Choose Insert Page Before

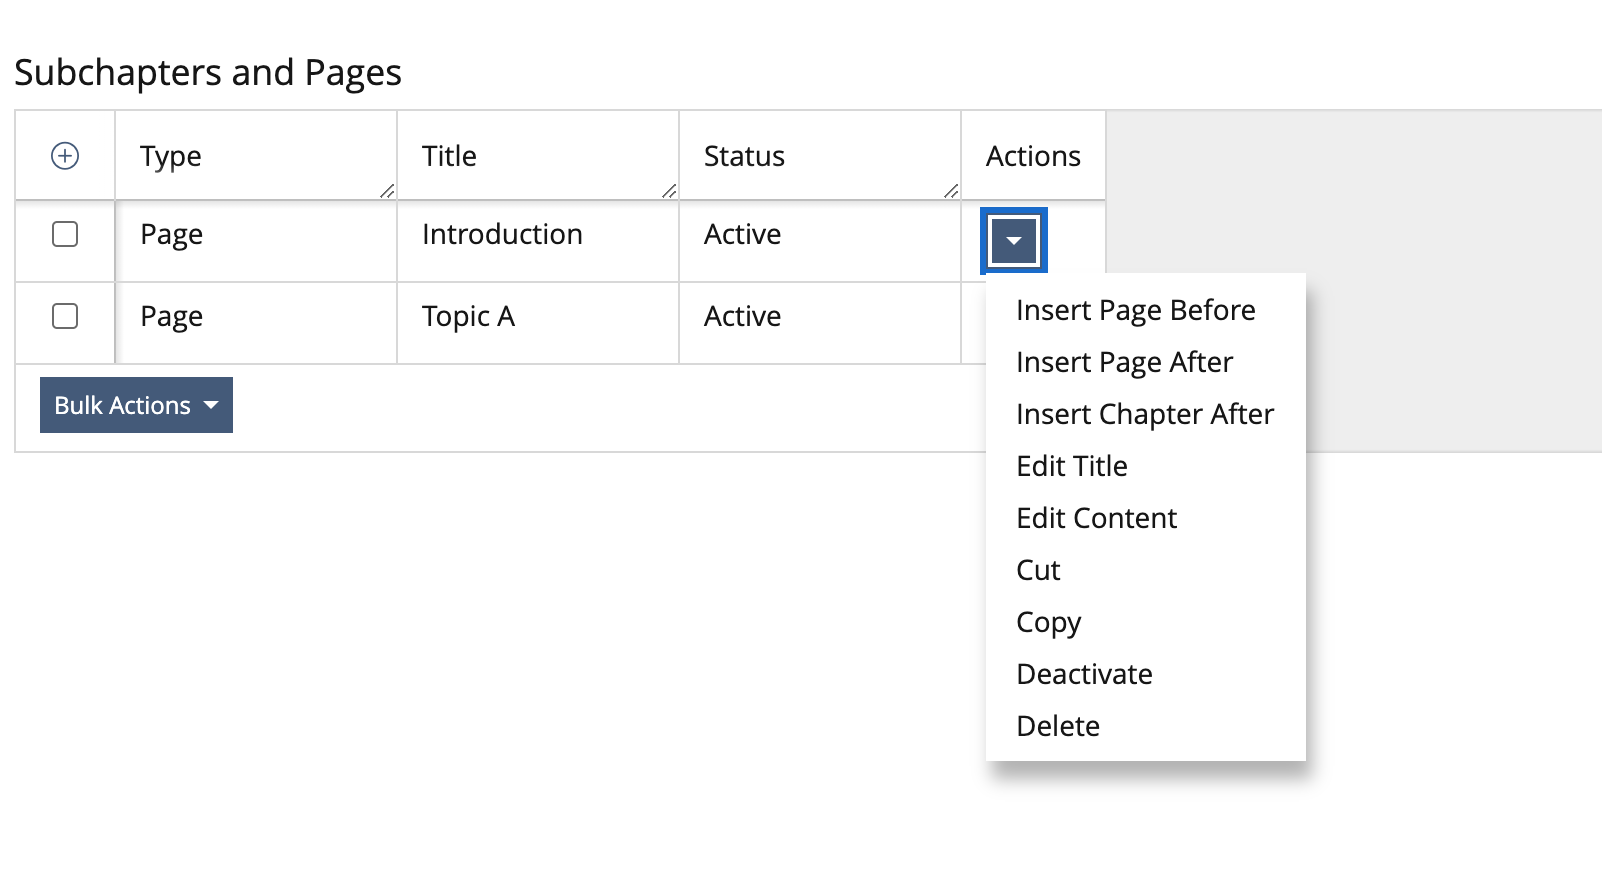click(1135, 310)
